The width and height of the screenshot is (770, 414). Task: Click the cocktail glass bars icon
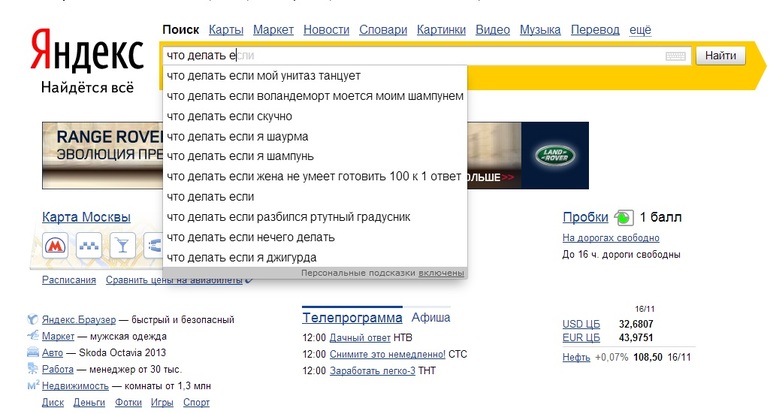tap(121, 245)
